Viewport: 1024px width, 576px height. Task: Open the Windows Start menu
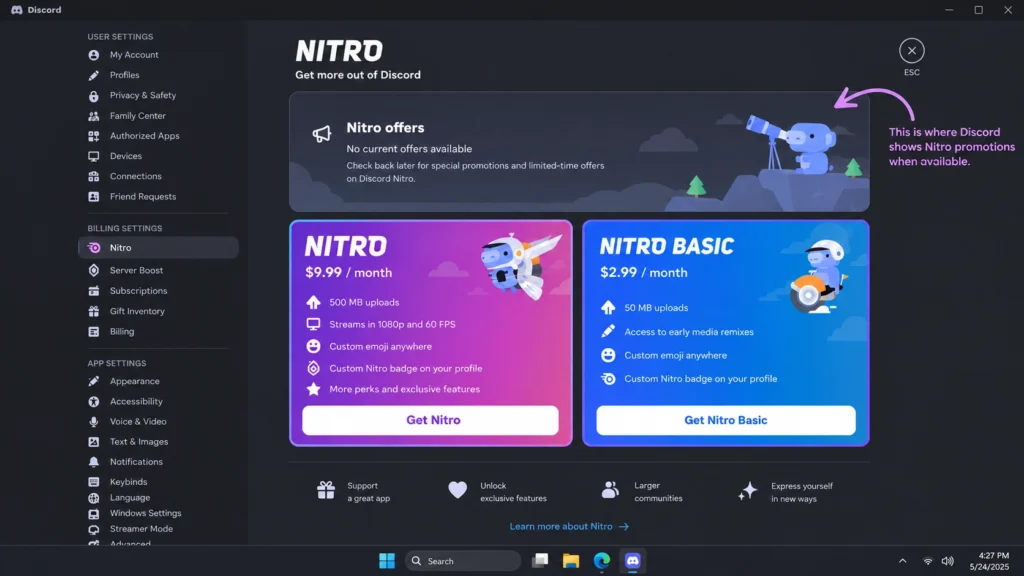click(x=387, y=561)
